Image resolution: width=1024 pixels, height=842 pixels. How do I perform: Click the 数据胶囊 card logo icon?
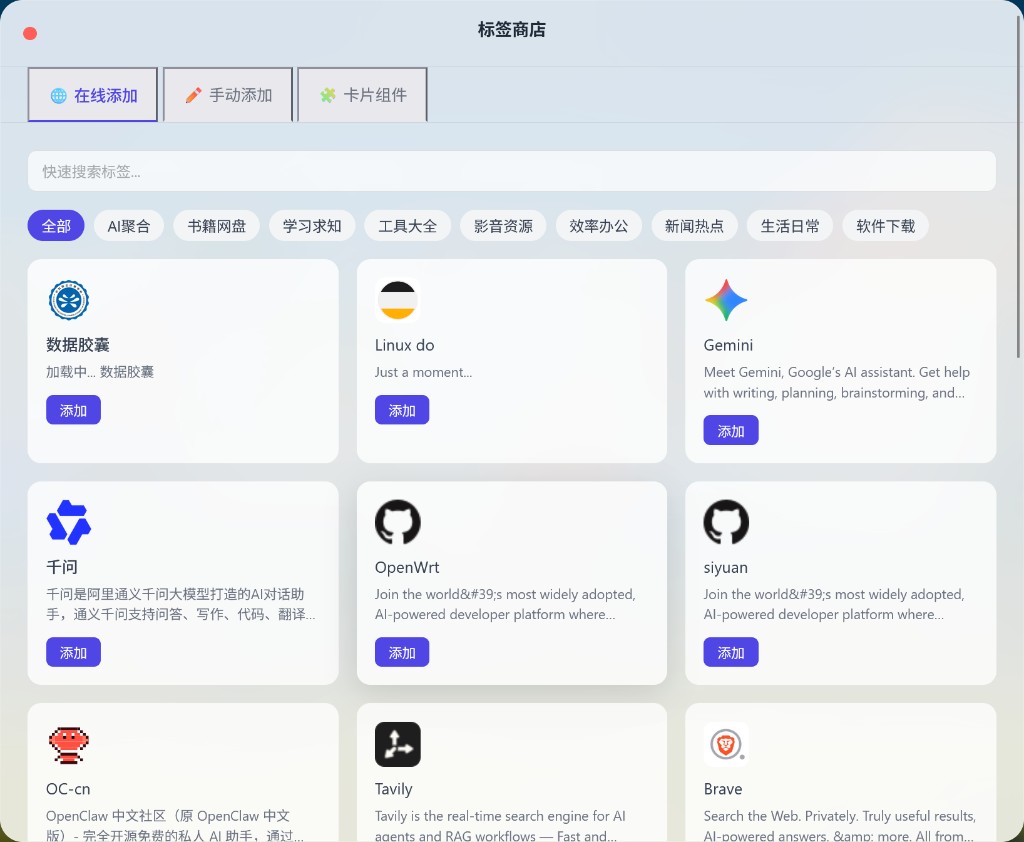69,300
